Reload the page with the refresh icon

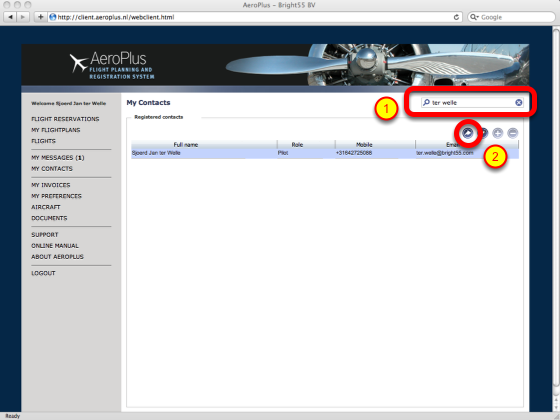pos(456,17)
